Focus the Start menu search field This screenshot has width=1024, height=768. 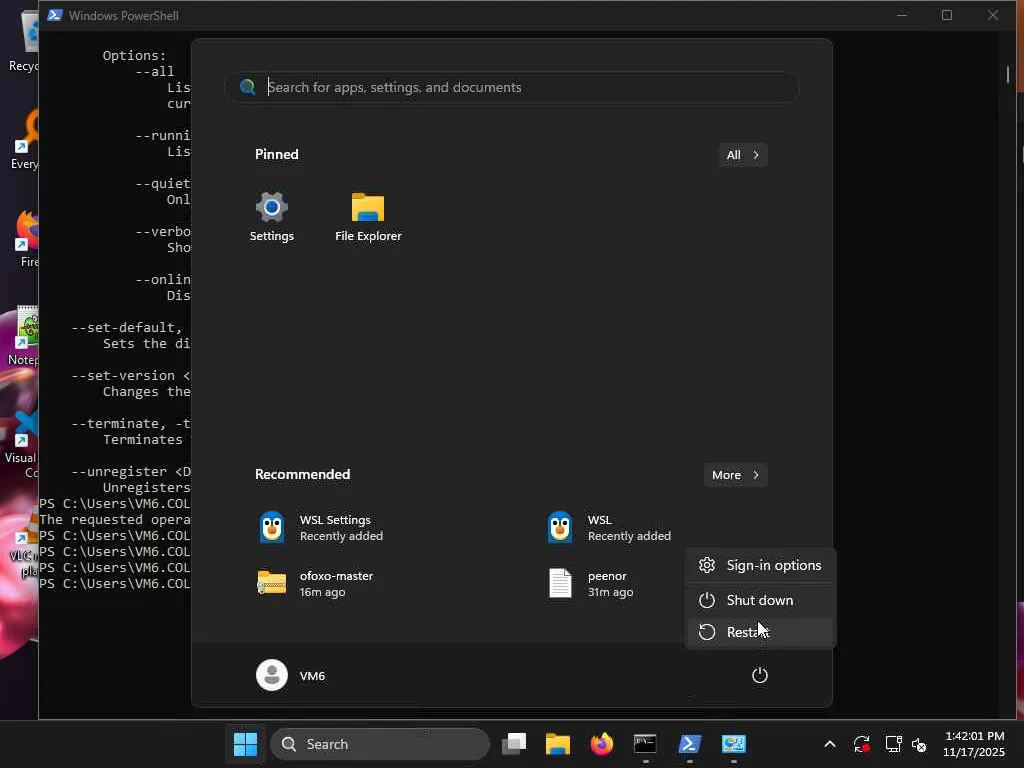tap(513, 87)
